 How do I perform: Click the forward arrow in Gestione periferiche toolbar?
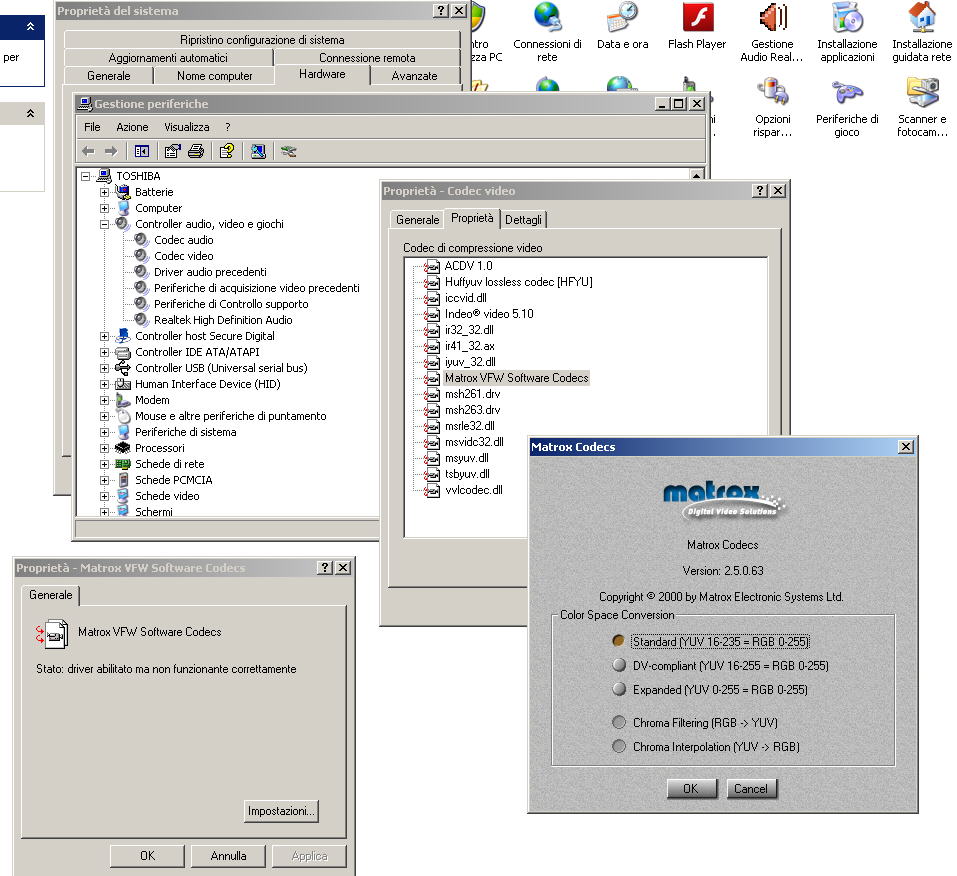(110, 151)
